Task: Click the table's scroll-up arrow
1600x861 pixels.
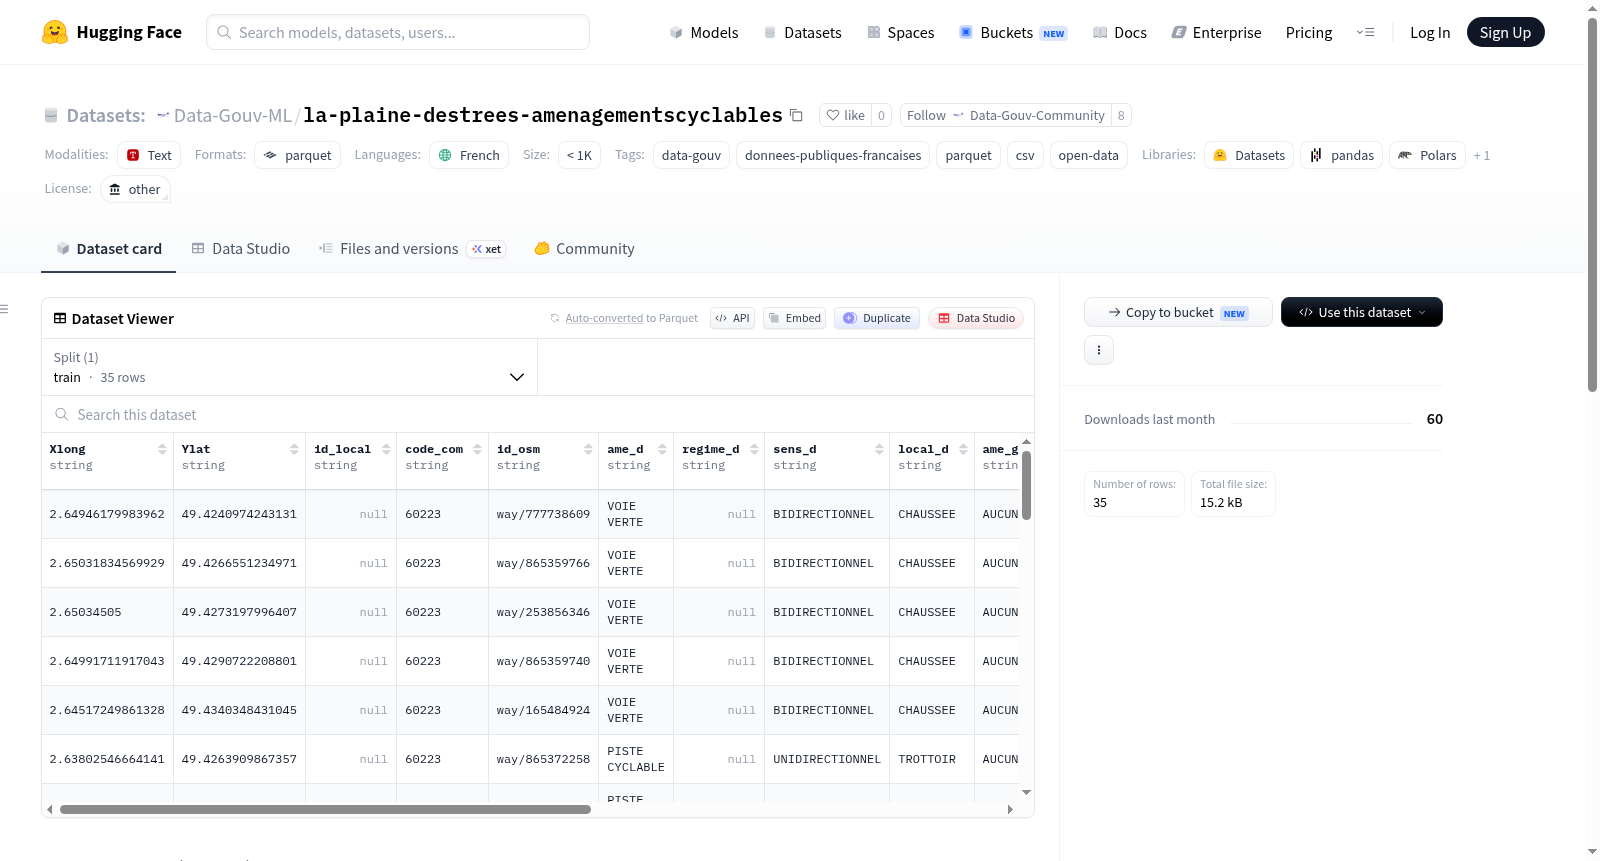Action: click(1026, 441)
